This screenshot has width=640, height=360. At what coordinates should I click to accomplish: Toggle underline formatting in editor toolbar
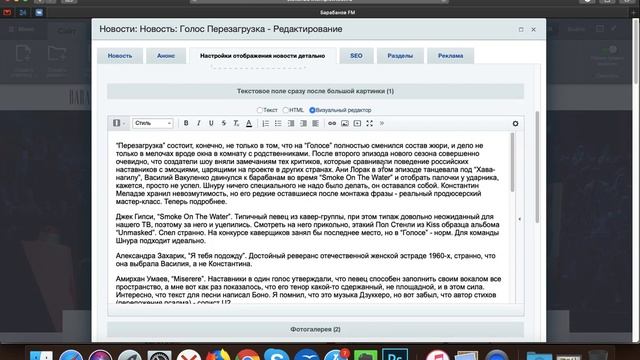click(211, 123)
